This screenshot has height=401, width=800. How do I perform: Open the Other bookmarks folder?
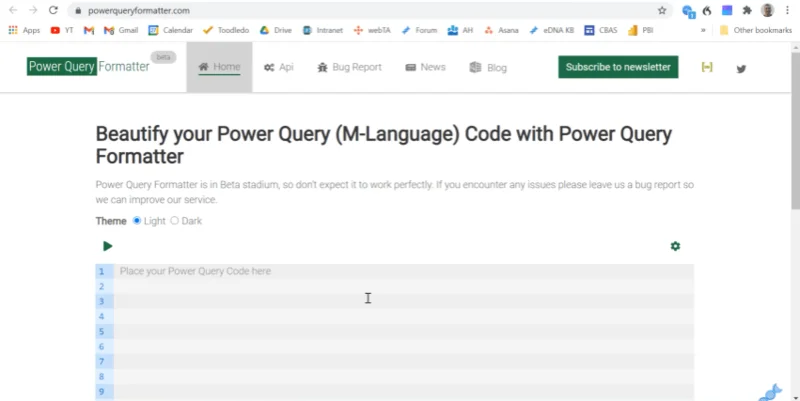756,30
